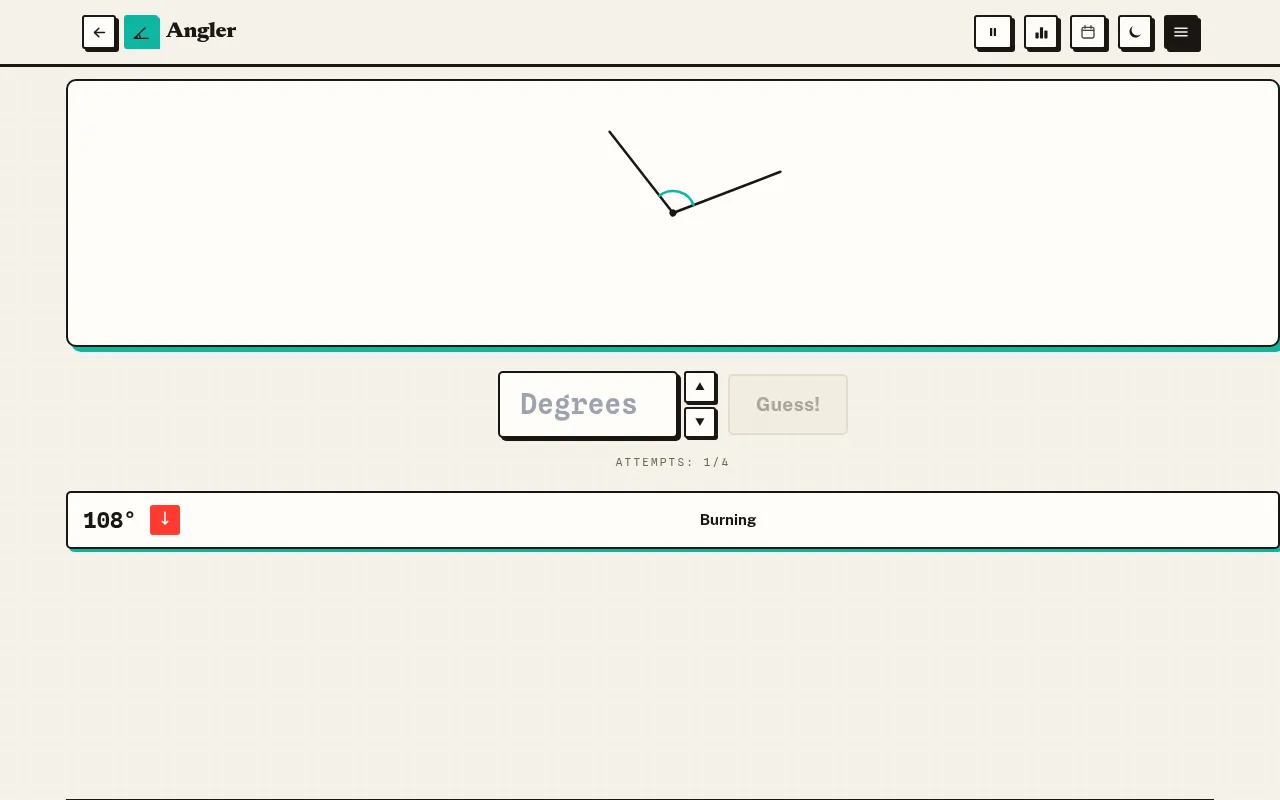Pause the game with the pause button
The image size is (1280, 800).
(993, 32)
